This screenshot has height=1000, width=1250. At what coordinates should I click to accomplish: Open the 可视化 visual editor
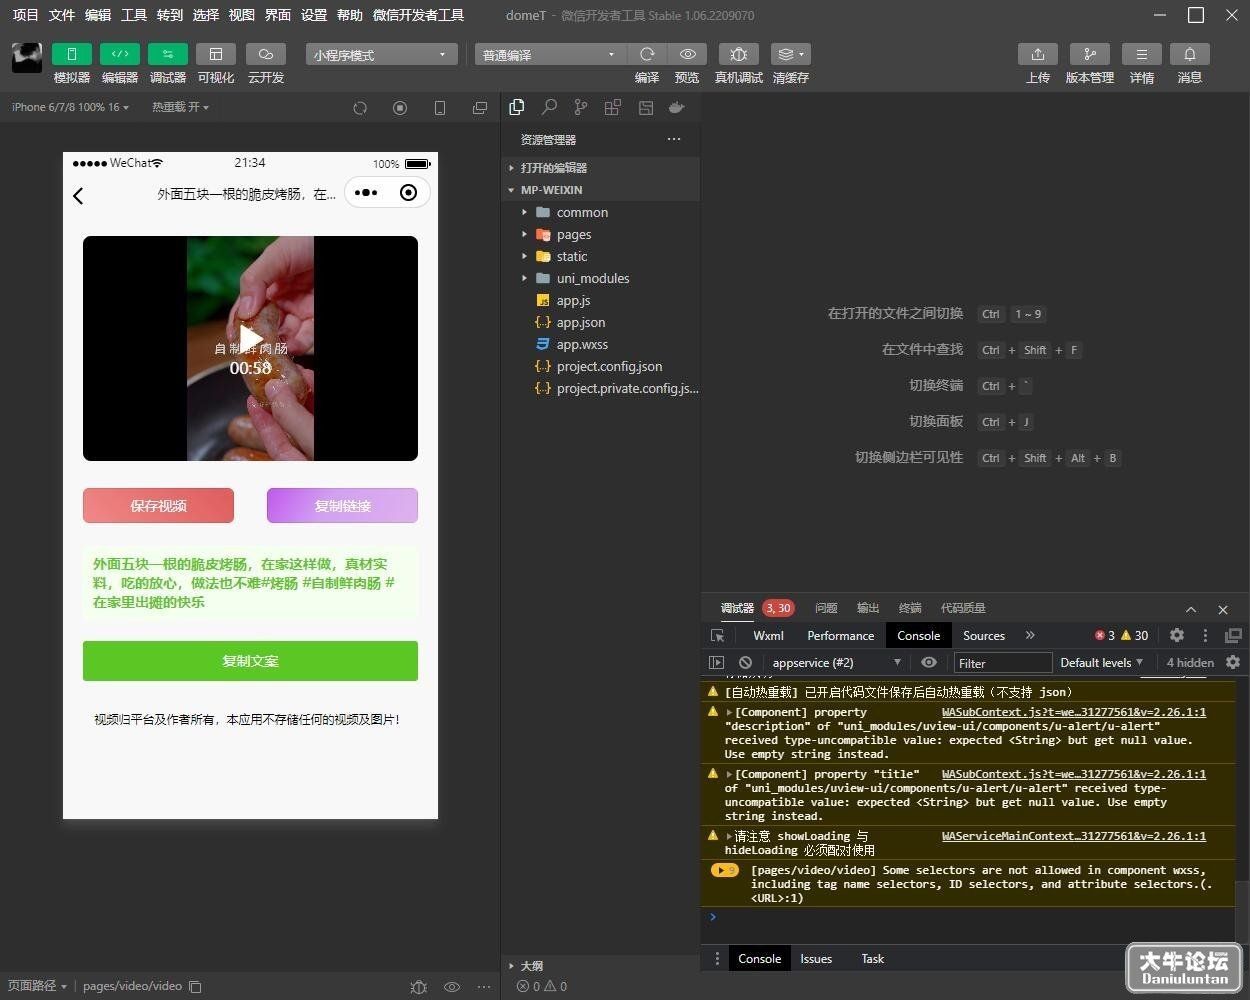pos(216,54)
